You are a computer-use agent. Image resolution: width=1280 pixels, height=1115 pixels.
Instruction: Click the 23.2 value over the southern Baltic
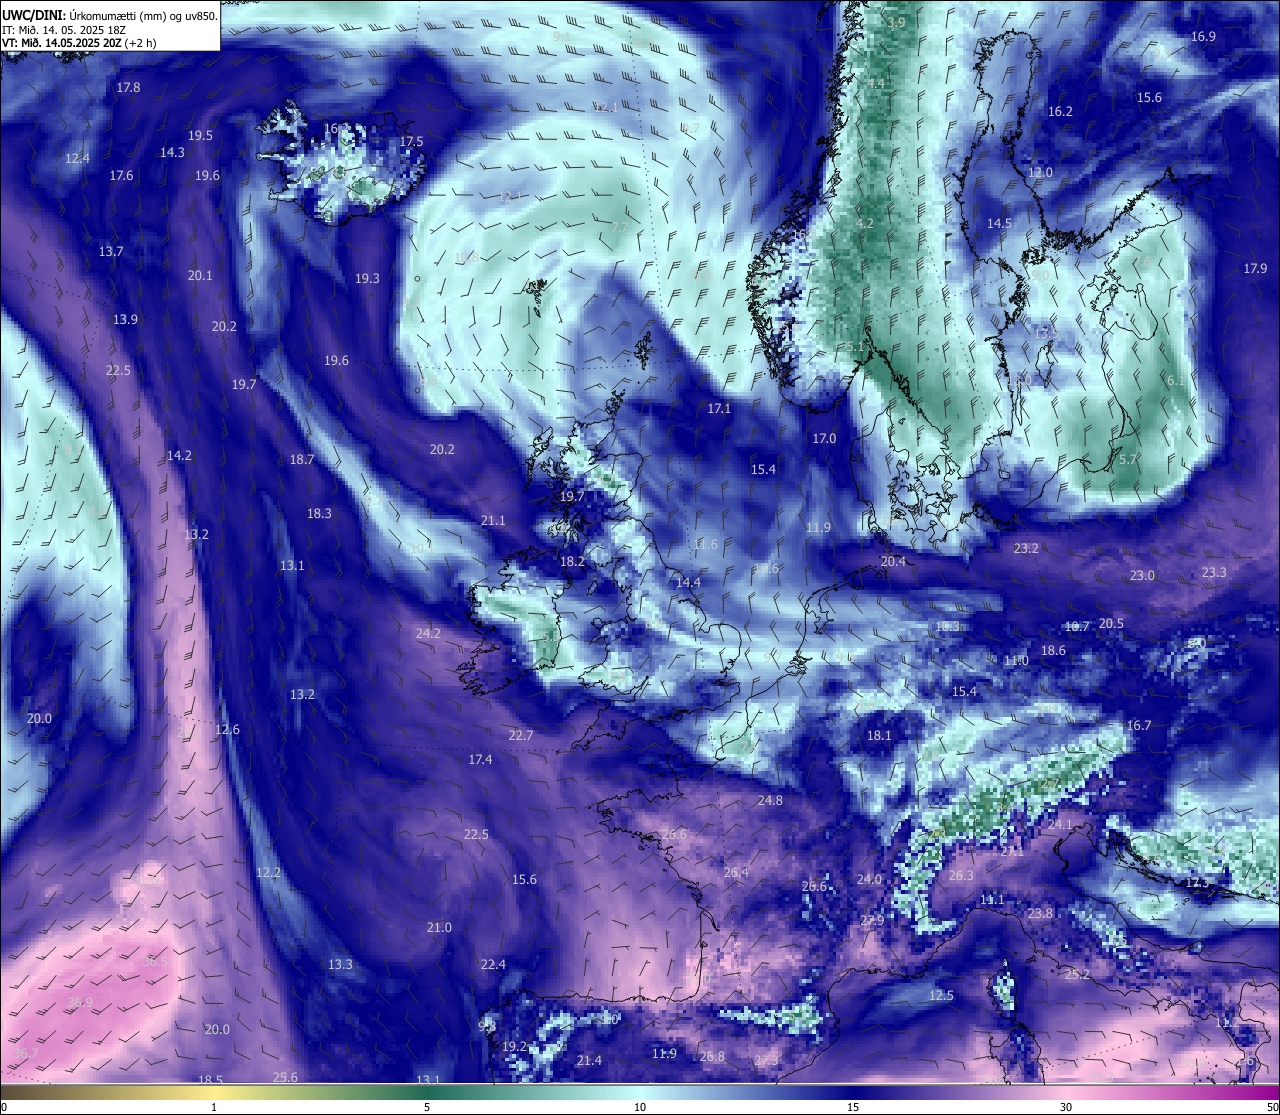pos(1026,549)
